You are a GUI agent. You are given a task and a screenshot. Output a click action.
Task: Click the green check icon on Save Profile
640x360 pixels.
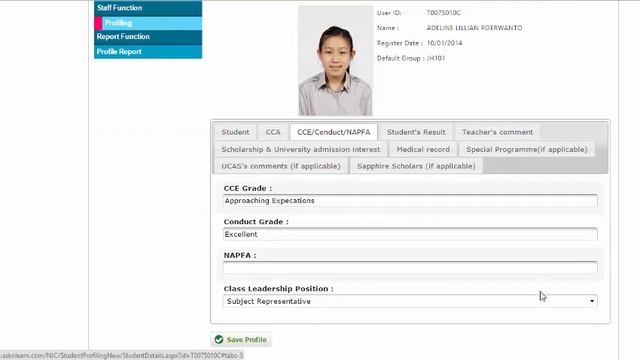(x=219, y=340)
